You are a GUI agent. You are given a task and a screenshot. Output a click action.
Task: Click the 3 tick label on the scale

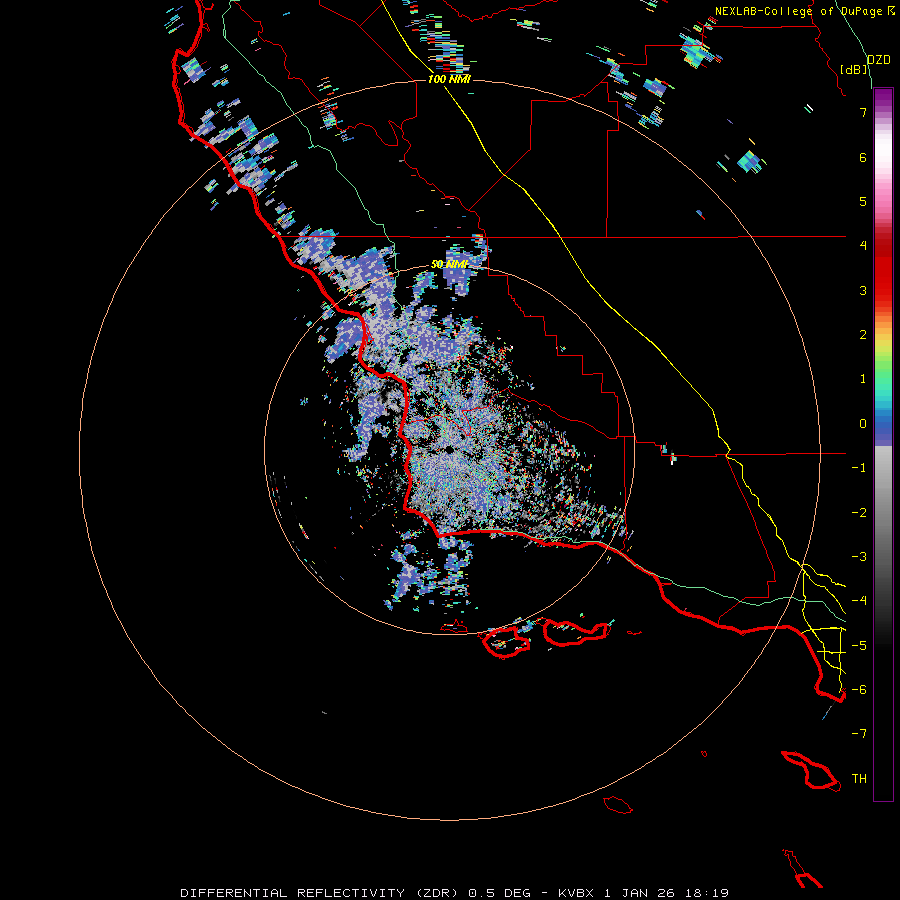pyautogui.click(x=863, y=290)
